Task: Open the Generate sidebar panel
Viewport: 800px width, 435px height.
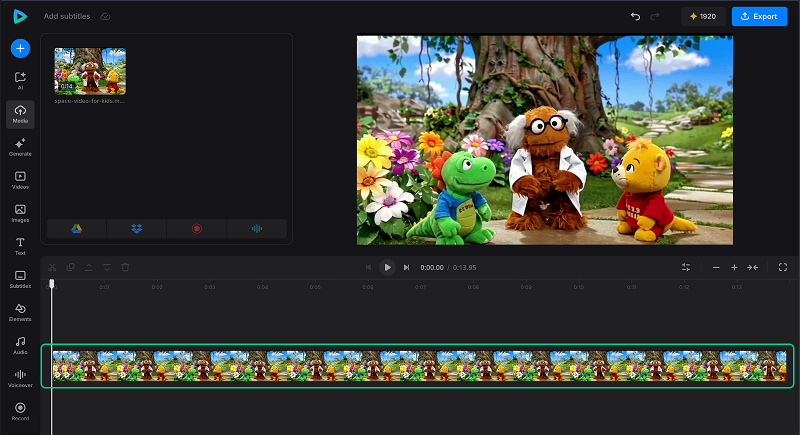Action: coord(20,147)
